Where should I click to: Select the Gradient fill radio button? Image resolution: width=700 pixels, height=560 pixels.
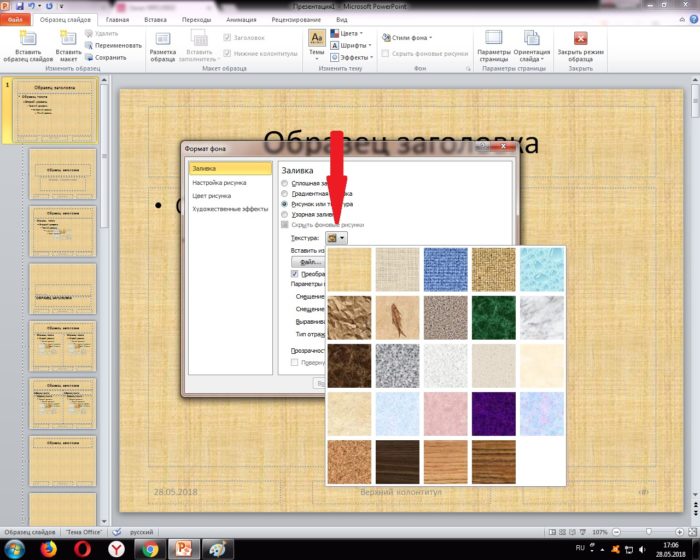coord(284,193)
